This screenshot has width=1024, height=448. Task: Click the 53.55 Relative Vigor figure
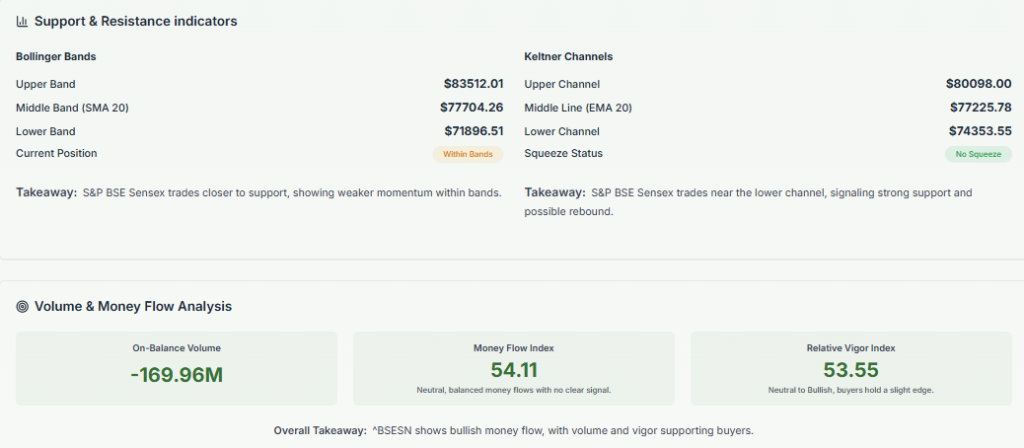tap(851, 369)
